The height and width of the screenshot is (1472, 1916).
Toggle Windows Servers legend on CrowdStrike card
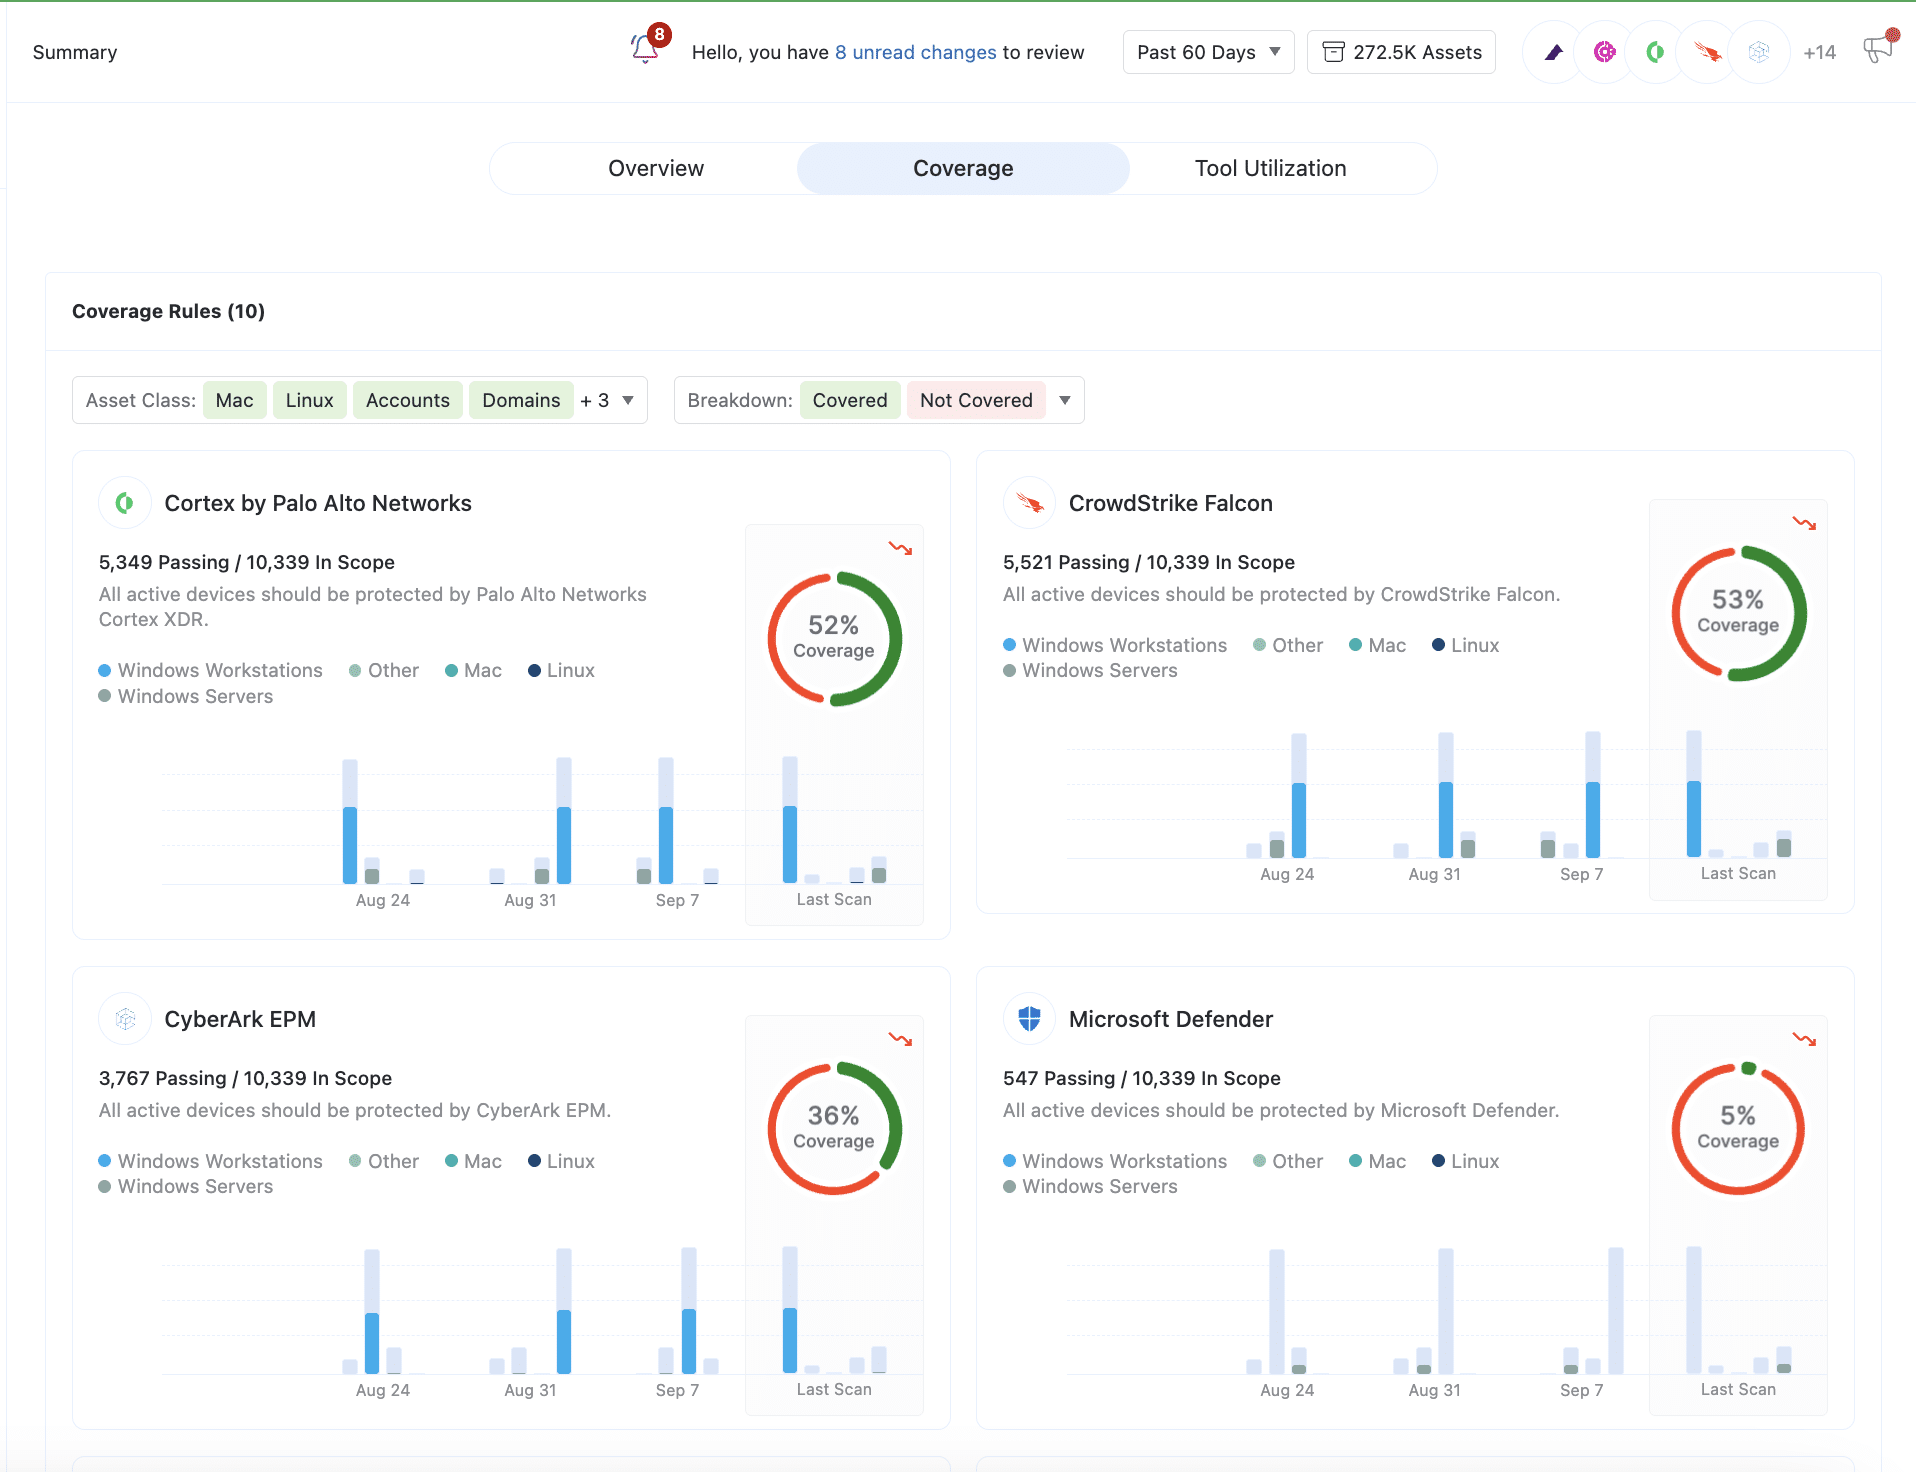[1090, 670]
